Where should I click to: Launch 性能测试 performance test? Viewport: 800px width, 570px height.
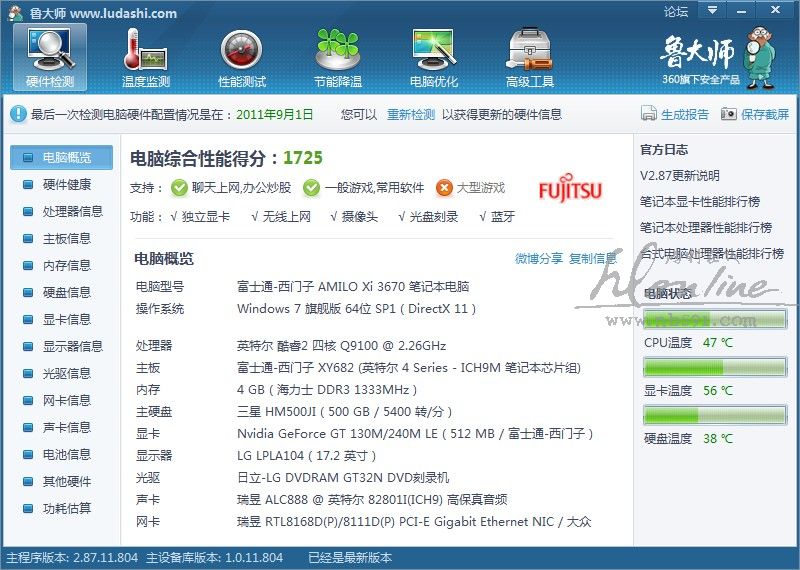242,58
